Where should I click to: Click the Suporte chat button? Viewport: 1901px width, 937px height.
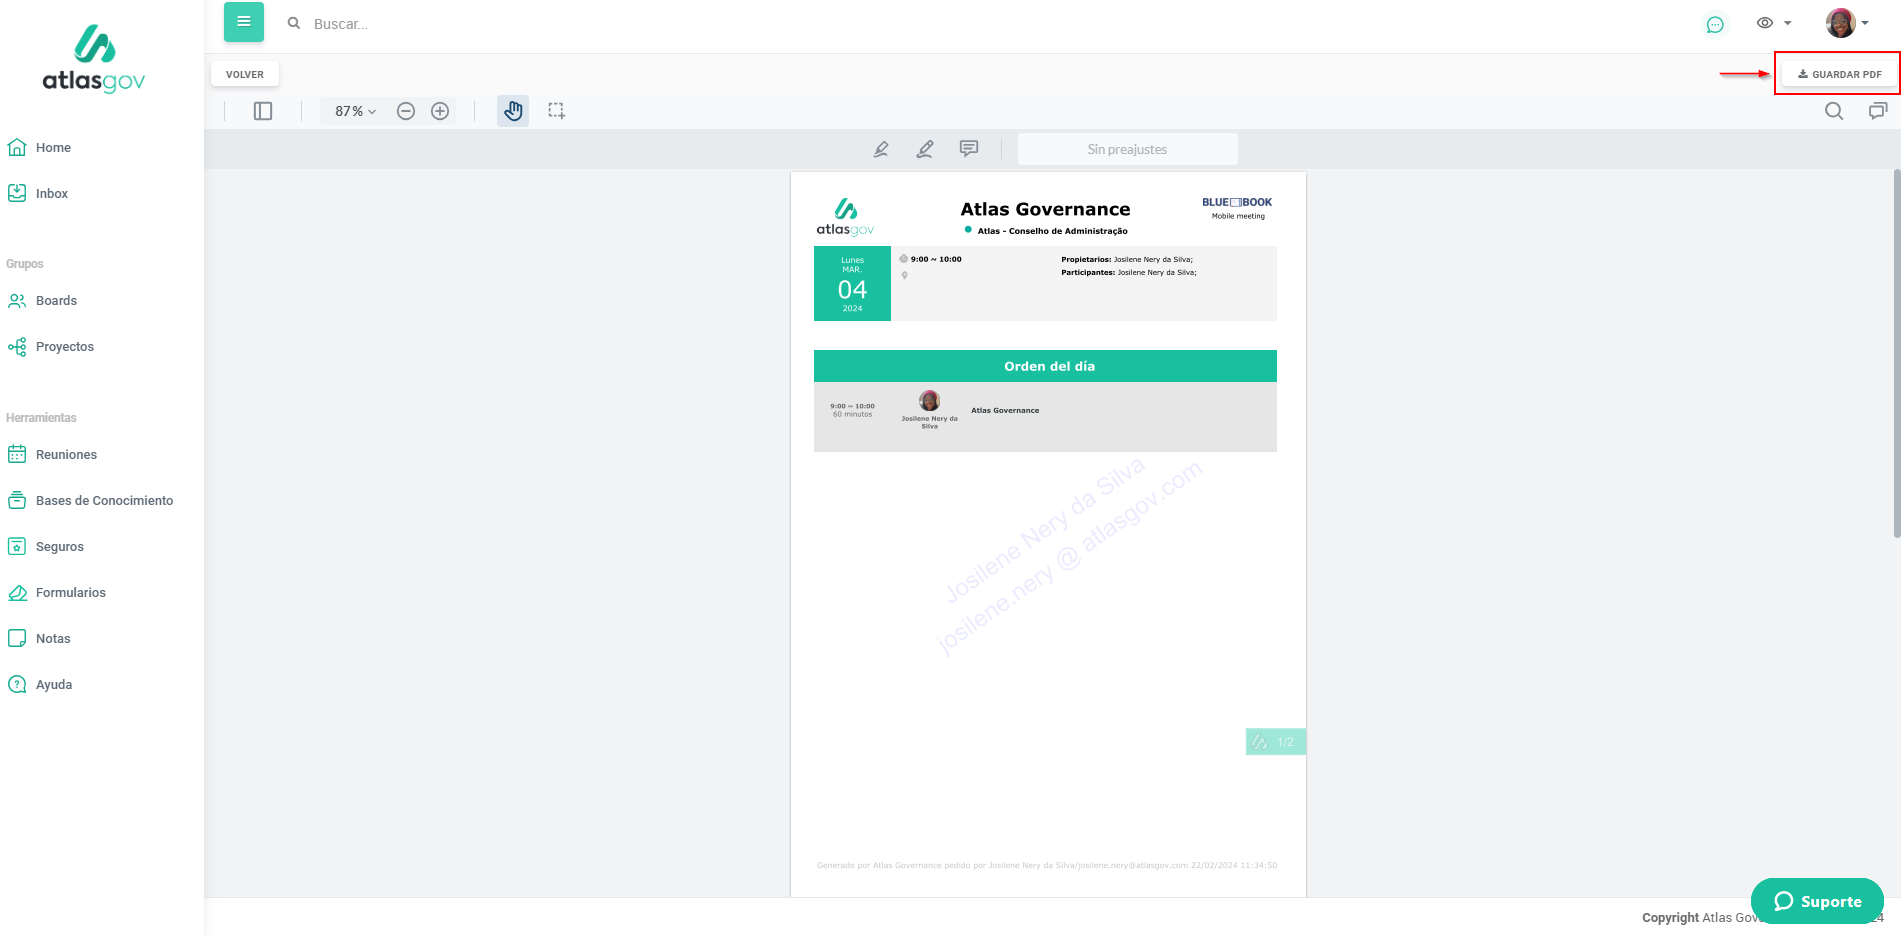[1817, 901]
